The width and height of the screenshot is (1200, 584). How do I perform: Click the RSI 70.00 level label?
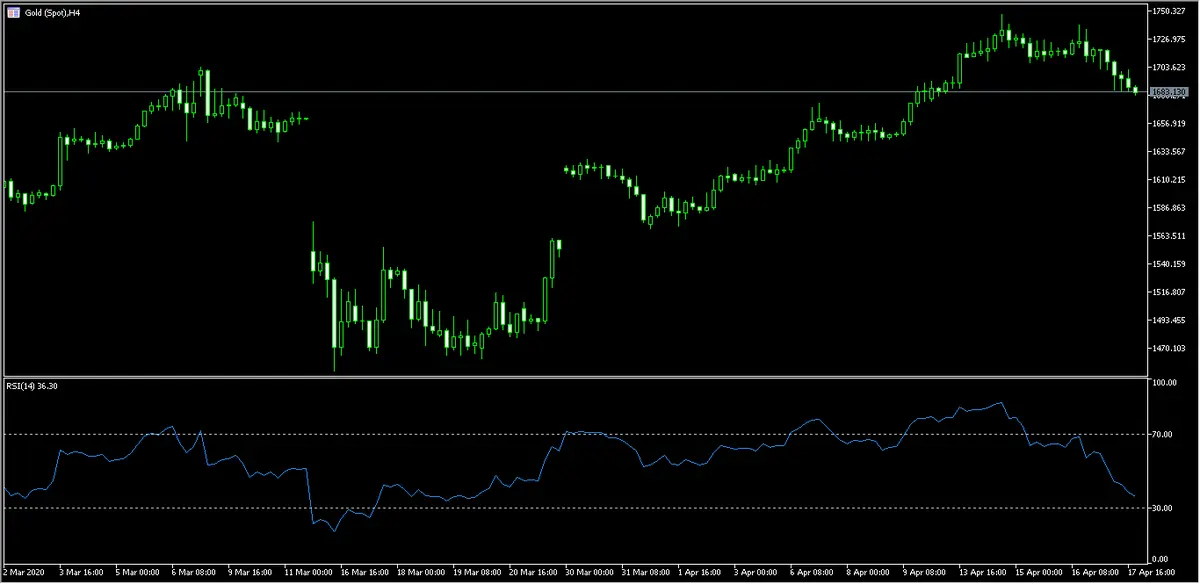coord(1162,435)
